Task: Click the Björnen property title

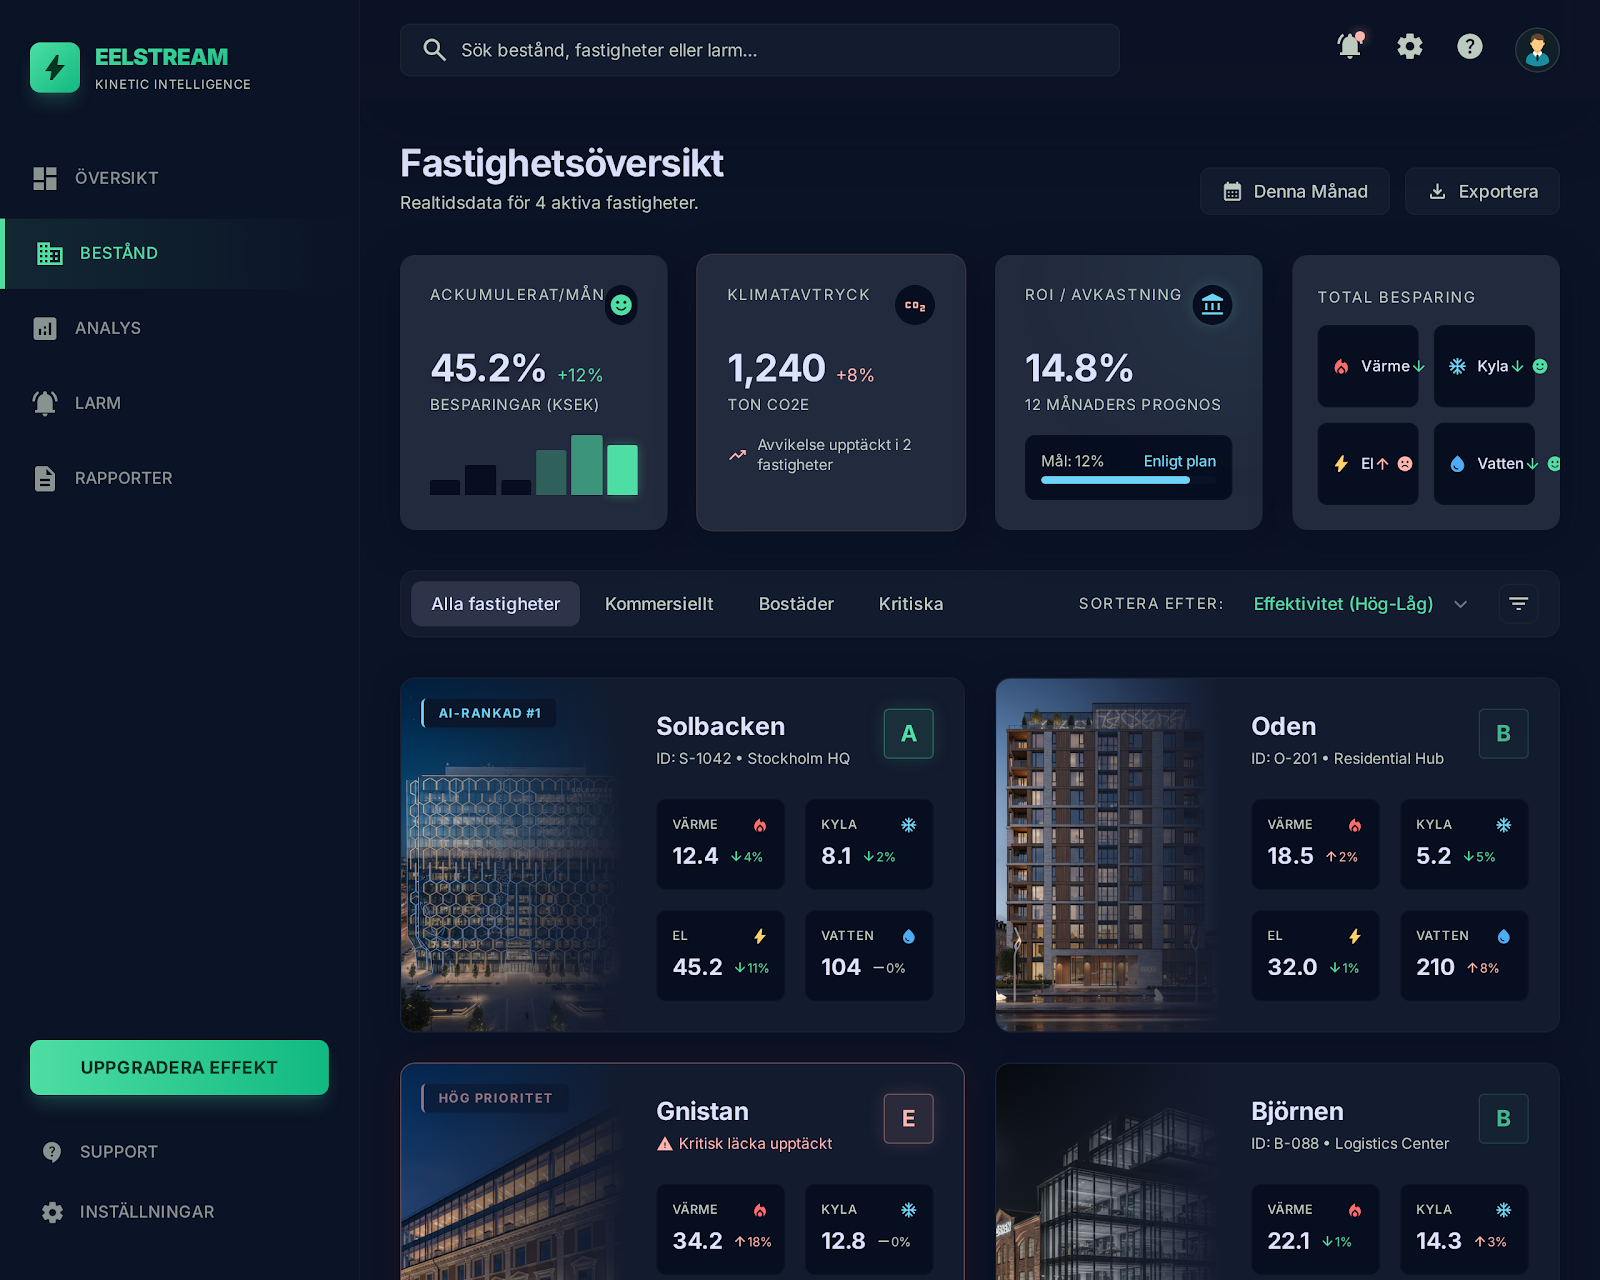Action: point(1297,1111)
